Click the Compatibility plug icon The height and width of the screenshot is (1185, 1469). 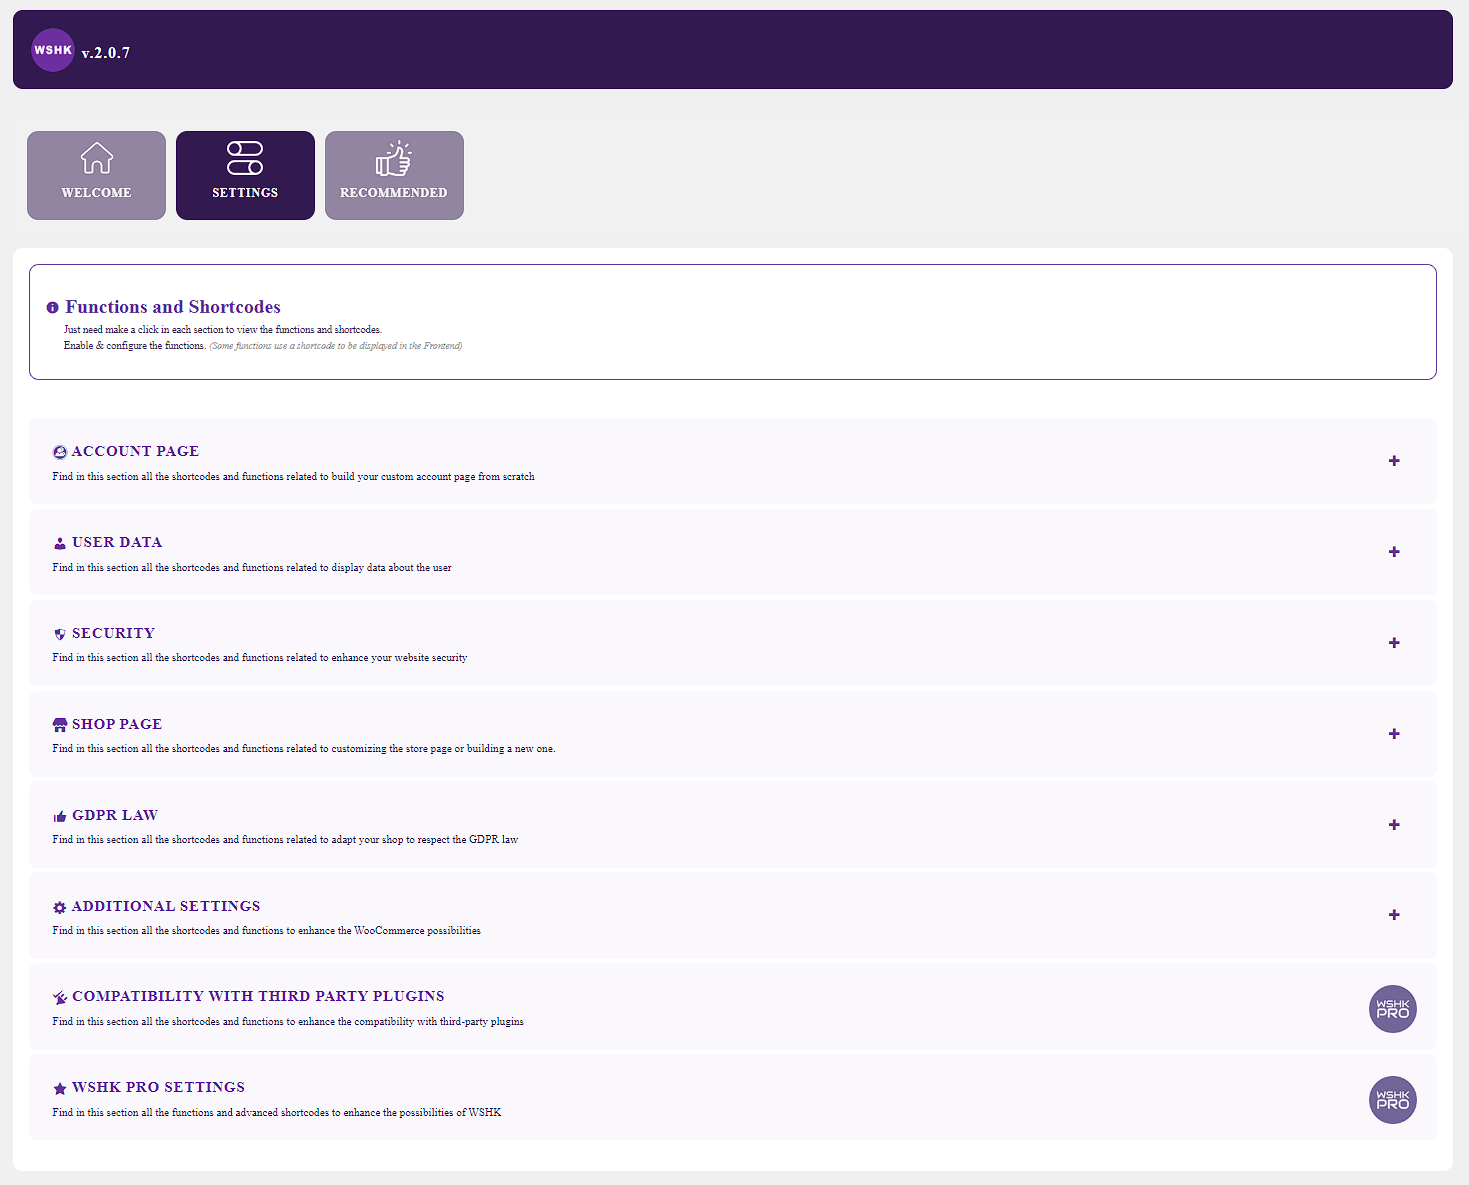tap(60, 997)
